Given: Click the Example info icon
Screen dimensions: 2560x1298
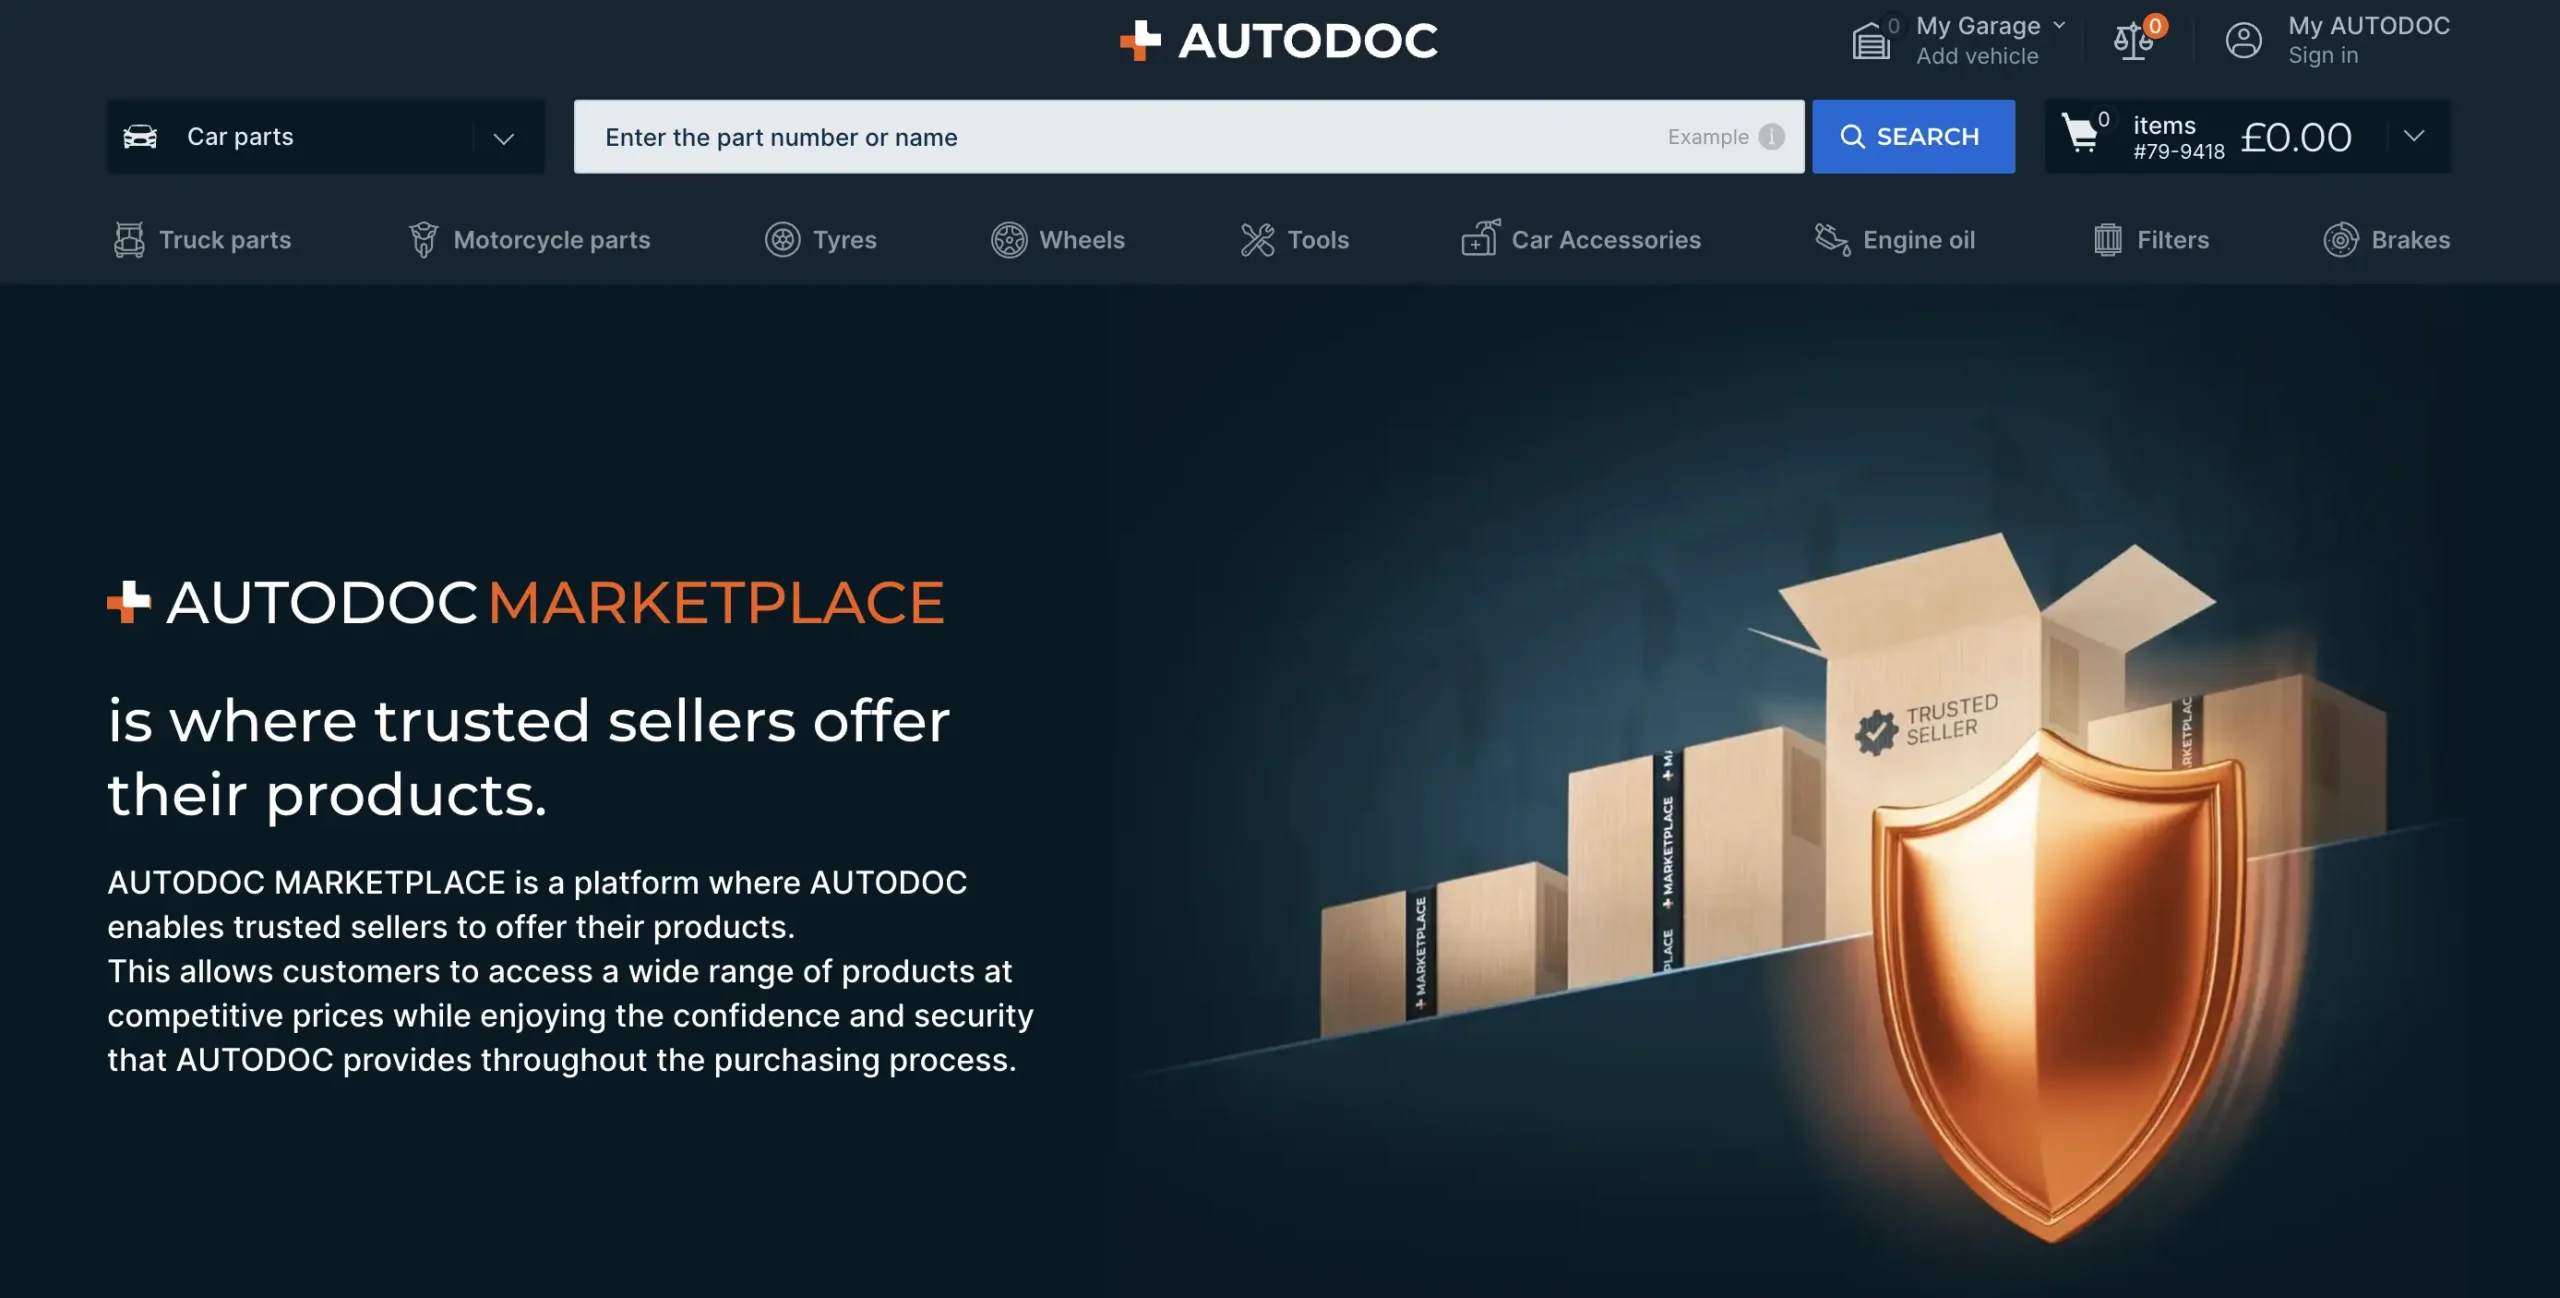Looking at the screenshot, I should (1771, 137).
